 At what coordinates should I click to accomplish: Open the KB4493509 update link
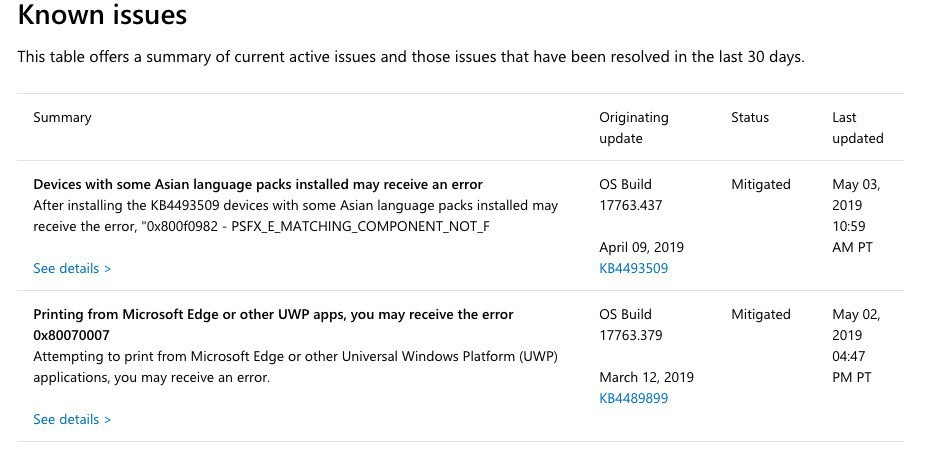[x=633, y=268]
